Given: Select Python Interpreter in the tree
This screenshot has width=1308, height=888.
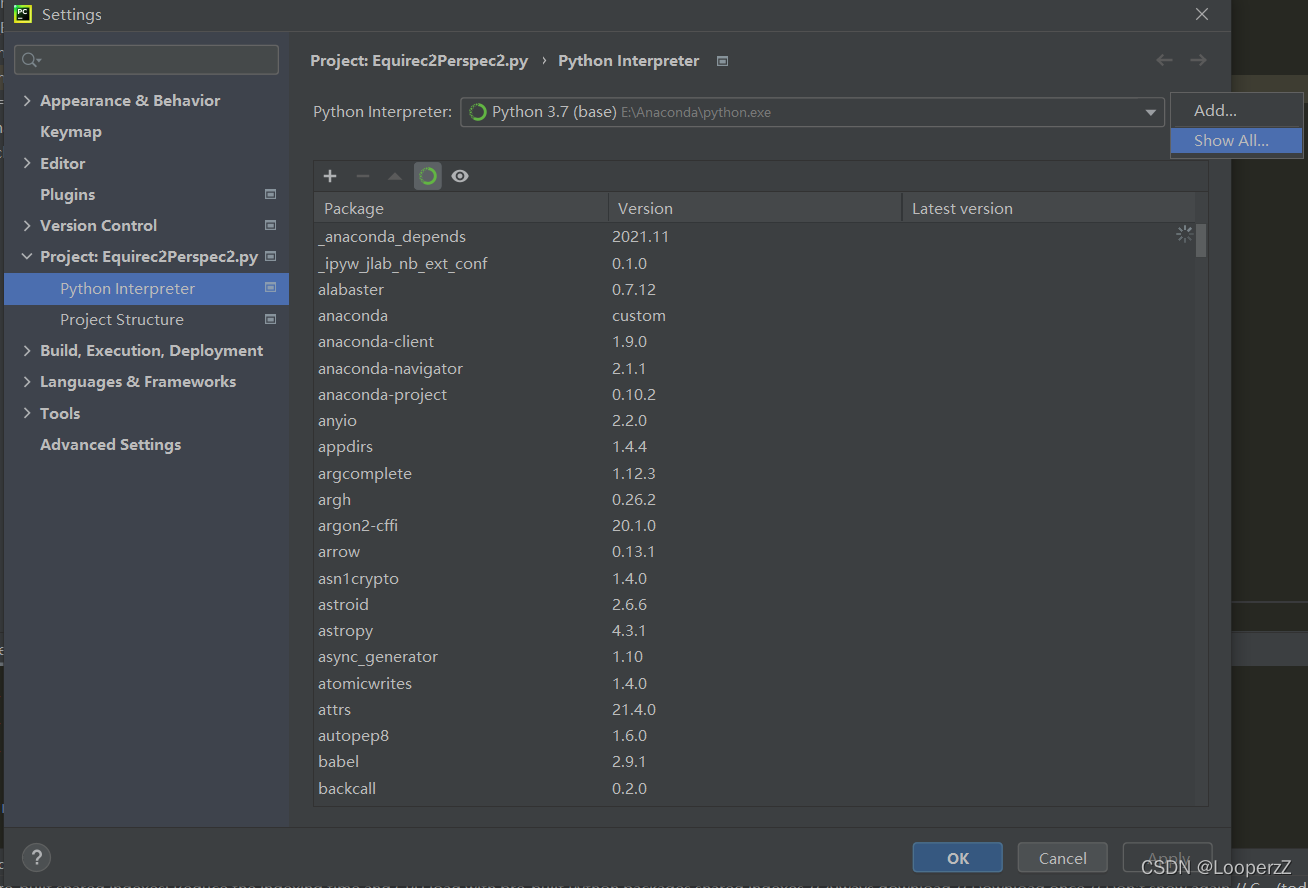Looking at the screenshot, I should pos(146,289).
